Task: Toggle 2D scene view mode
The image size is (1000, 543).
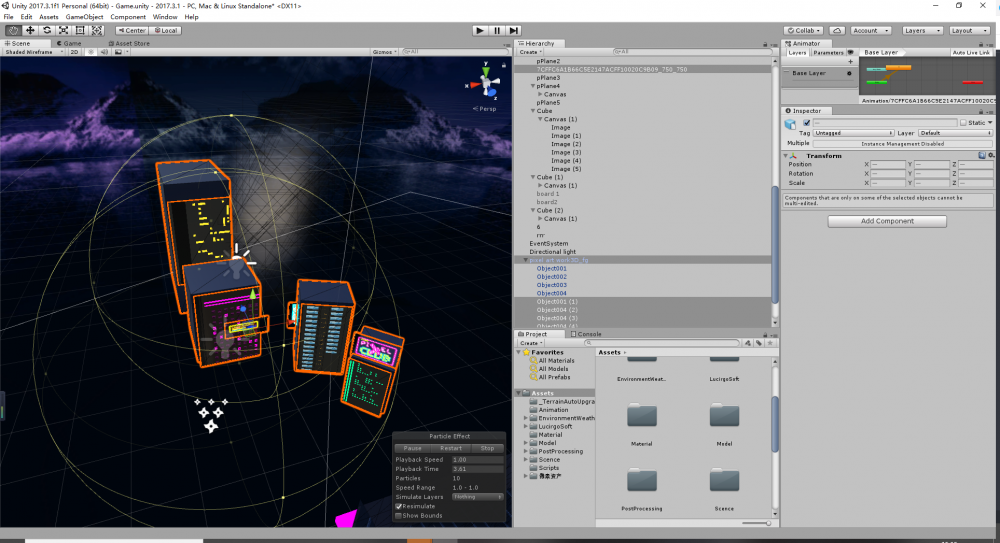Action: (x=74, y=52)
